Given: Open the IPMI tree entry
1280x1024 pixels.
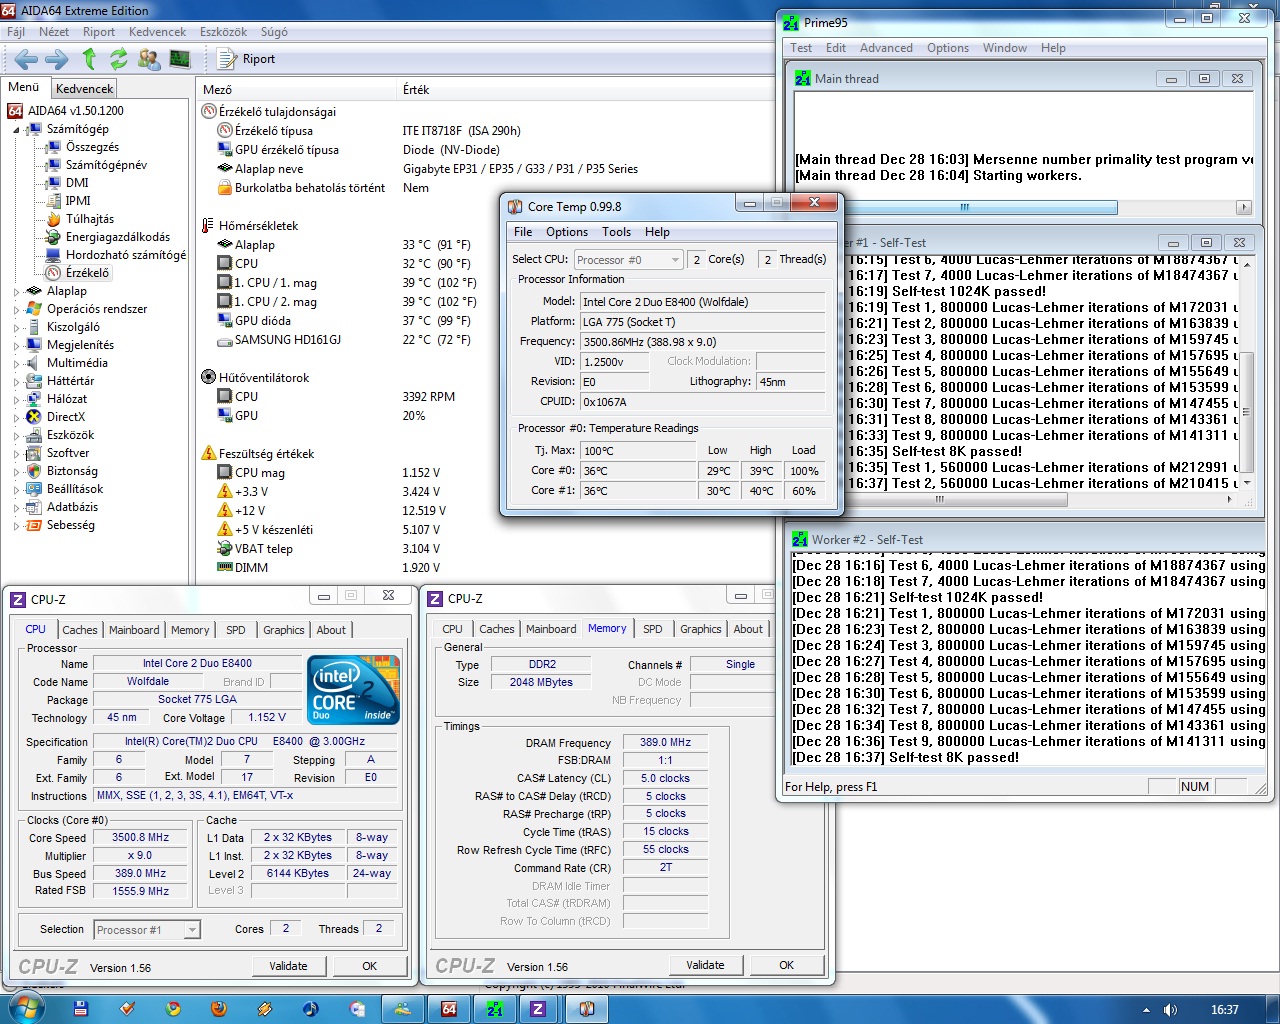Looking at the screenshot, I should point(78,201).
